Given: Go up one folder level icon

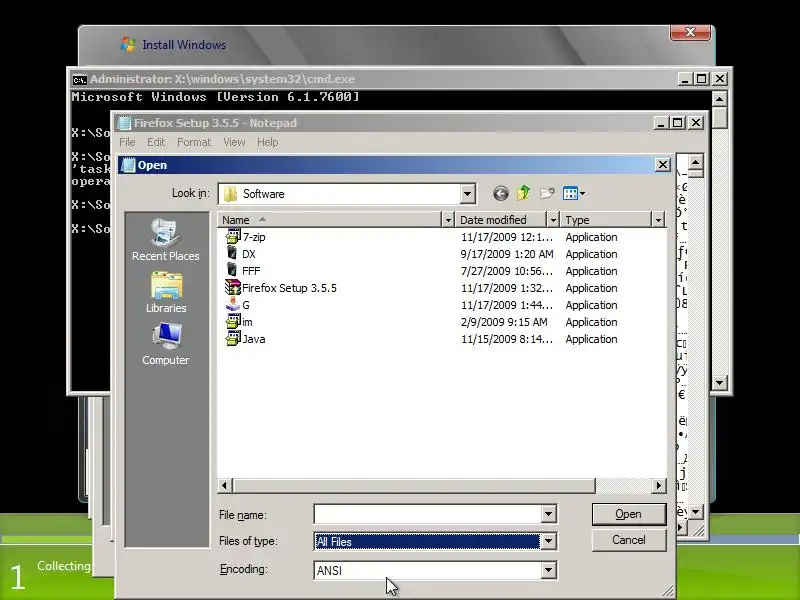Looking at the screenshot, I should coord(523,193).
